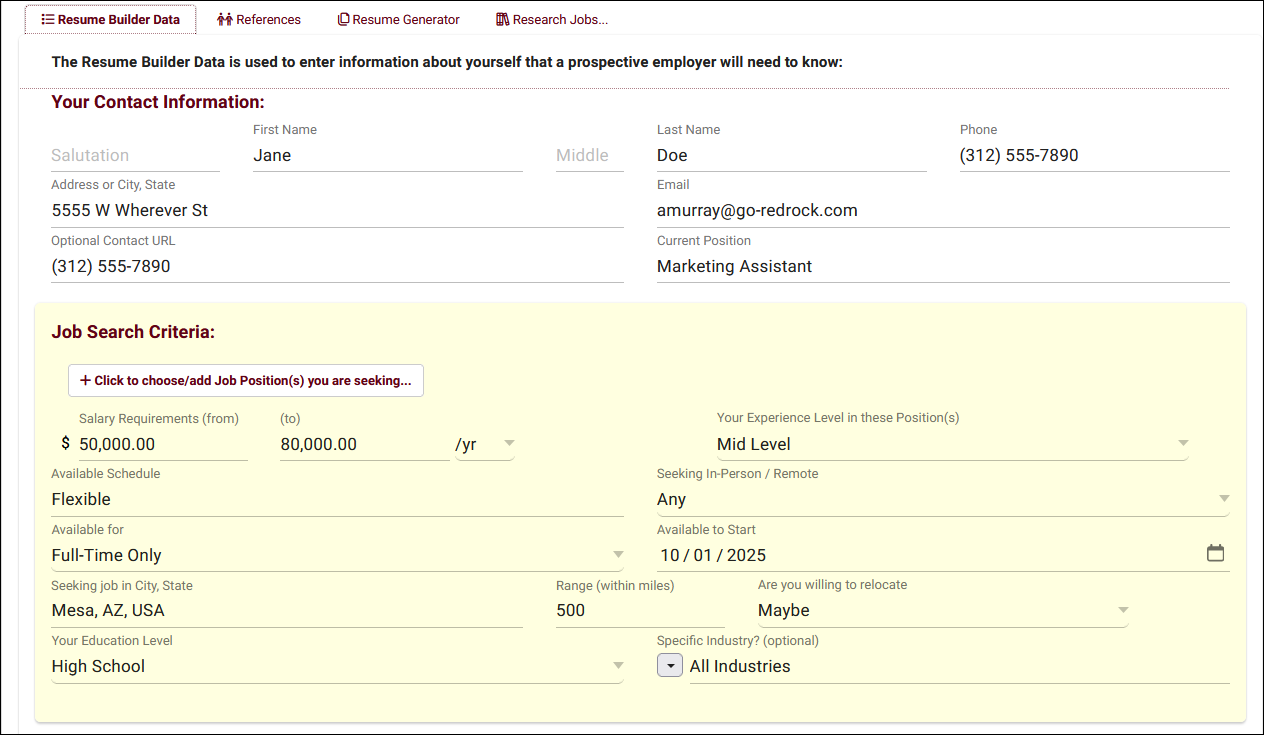Select the Resume Builder Data tab
This screenshot has width=1264, height=735.
pos(110,19)
